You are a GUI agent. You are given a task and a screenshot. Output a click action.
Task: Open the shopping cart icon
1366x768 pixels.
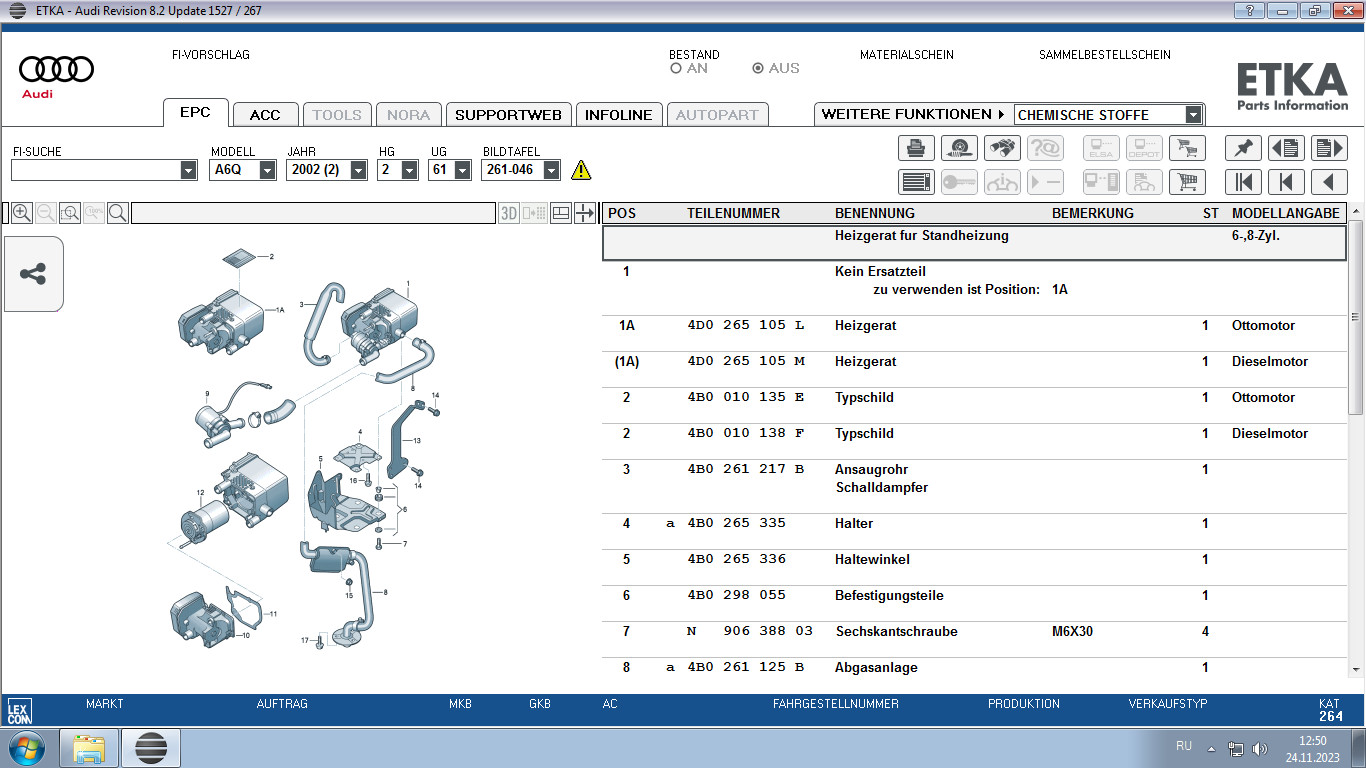1187,182
